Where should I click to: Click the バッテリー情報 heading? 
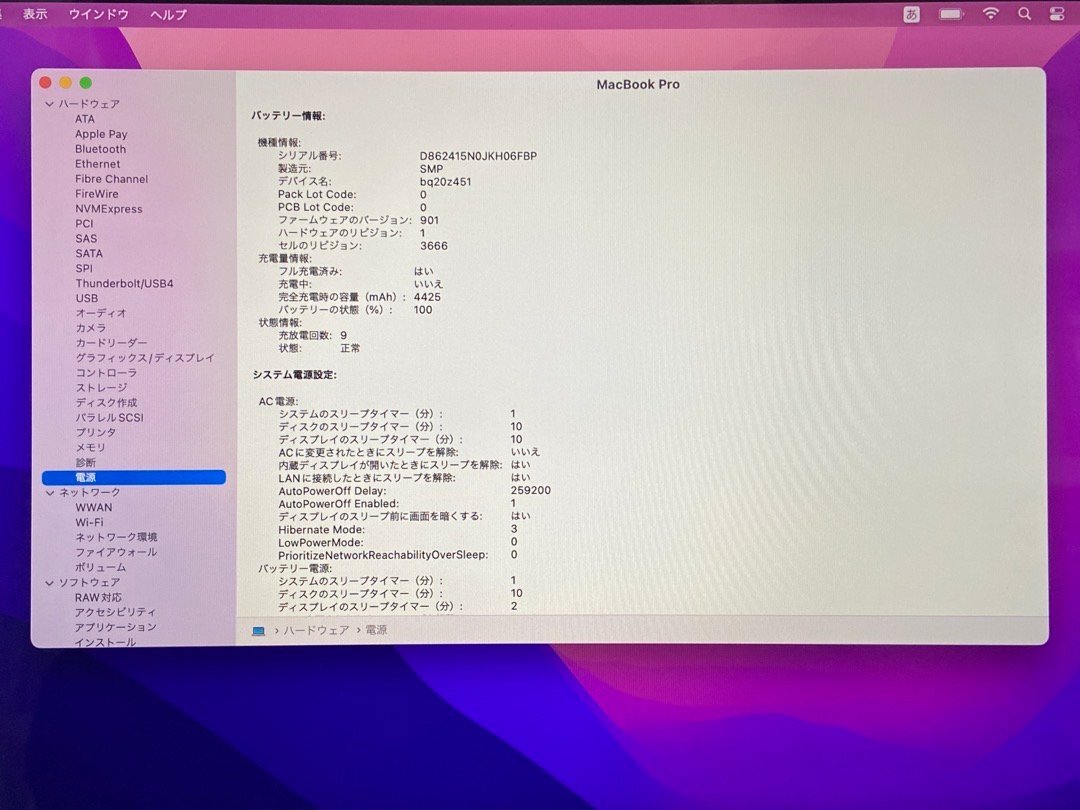point(288,116)
